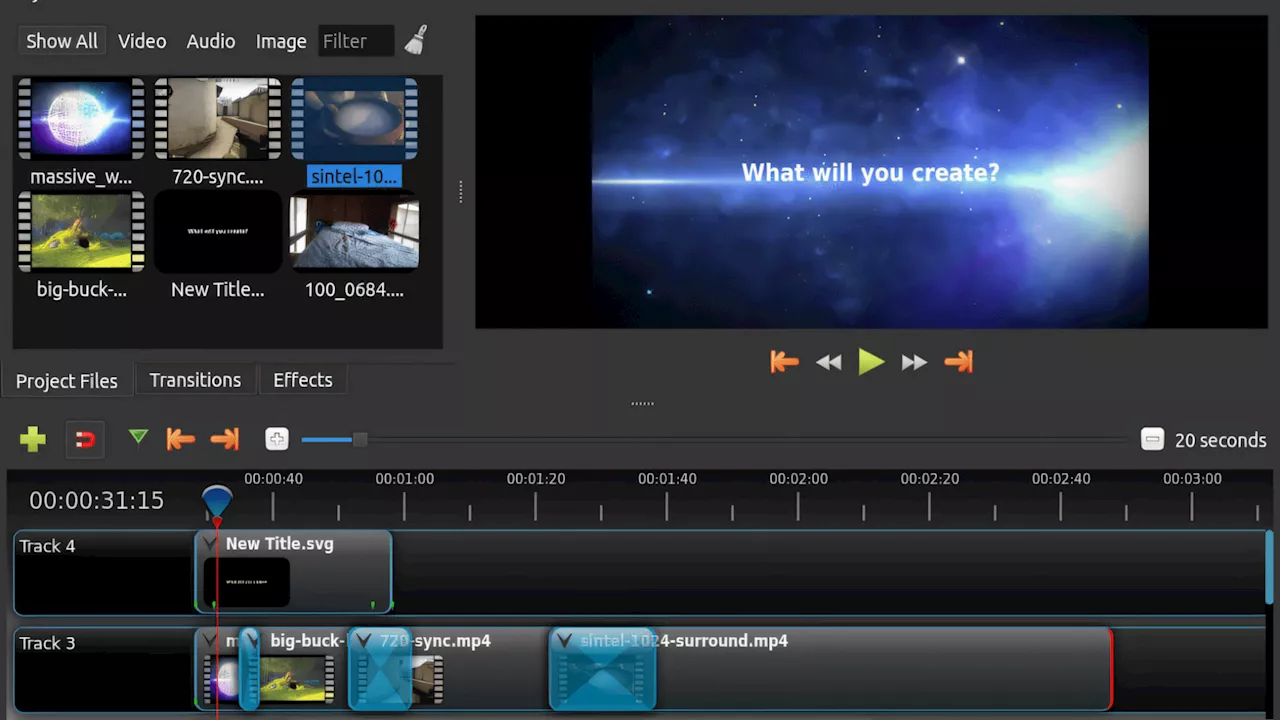Jump to end of preview playback
Image resolution: width=1280 pixels, height=720 pixels.
(958, 362)
